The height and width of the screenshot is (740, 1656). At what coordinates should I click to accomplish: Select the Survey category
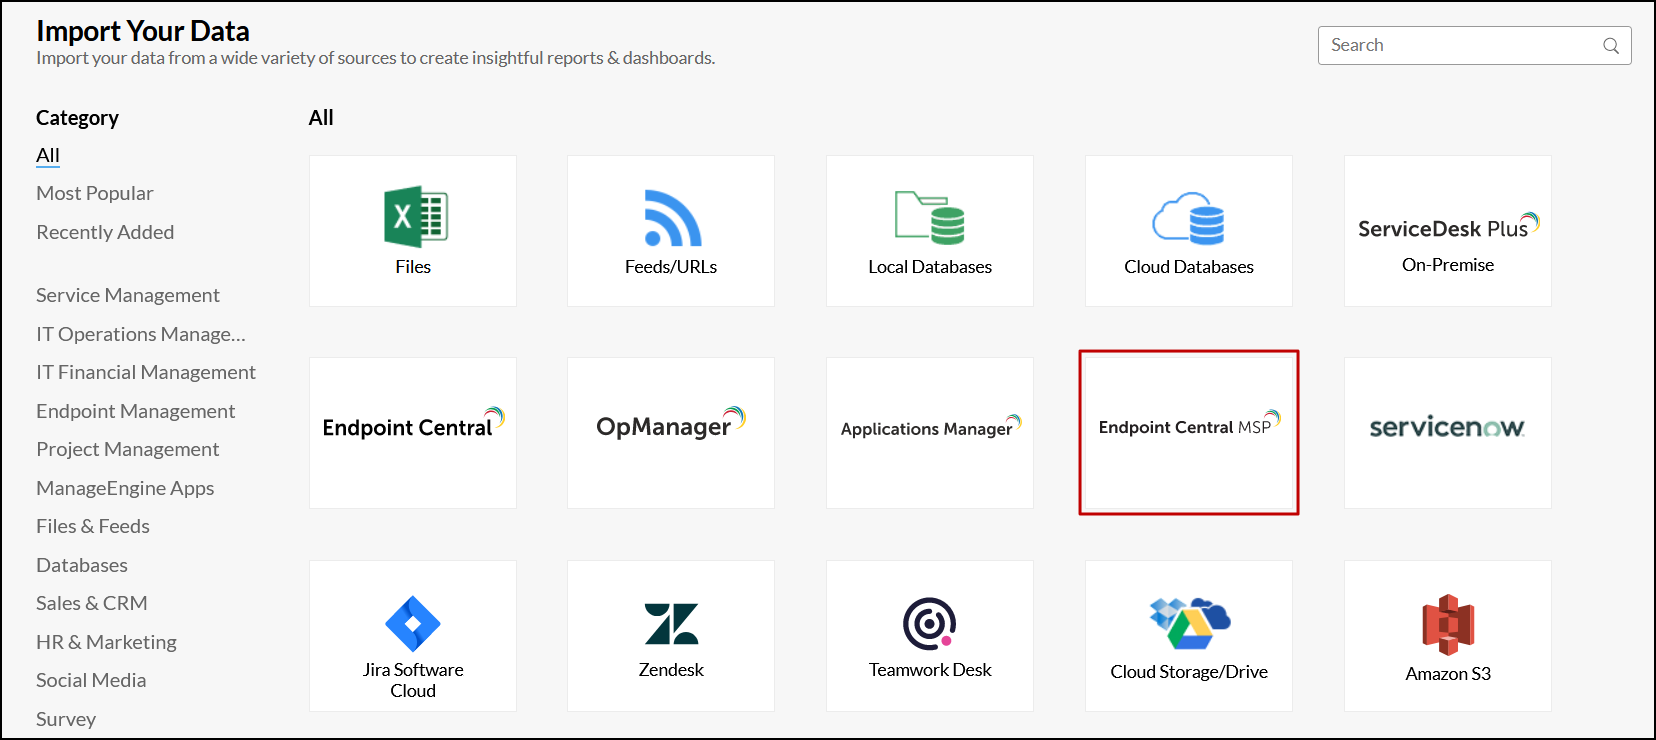click(66, 719)
